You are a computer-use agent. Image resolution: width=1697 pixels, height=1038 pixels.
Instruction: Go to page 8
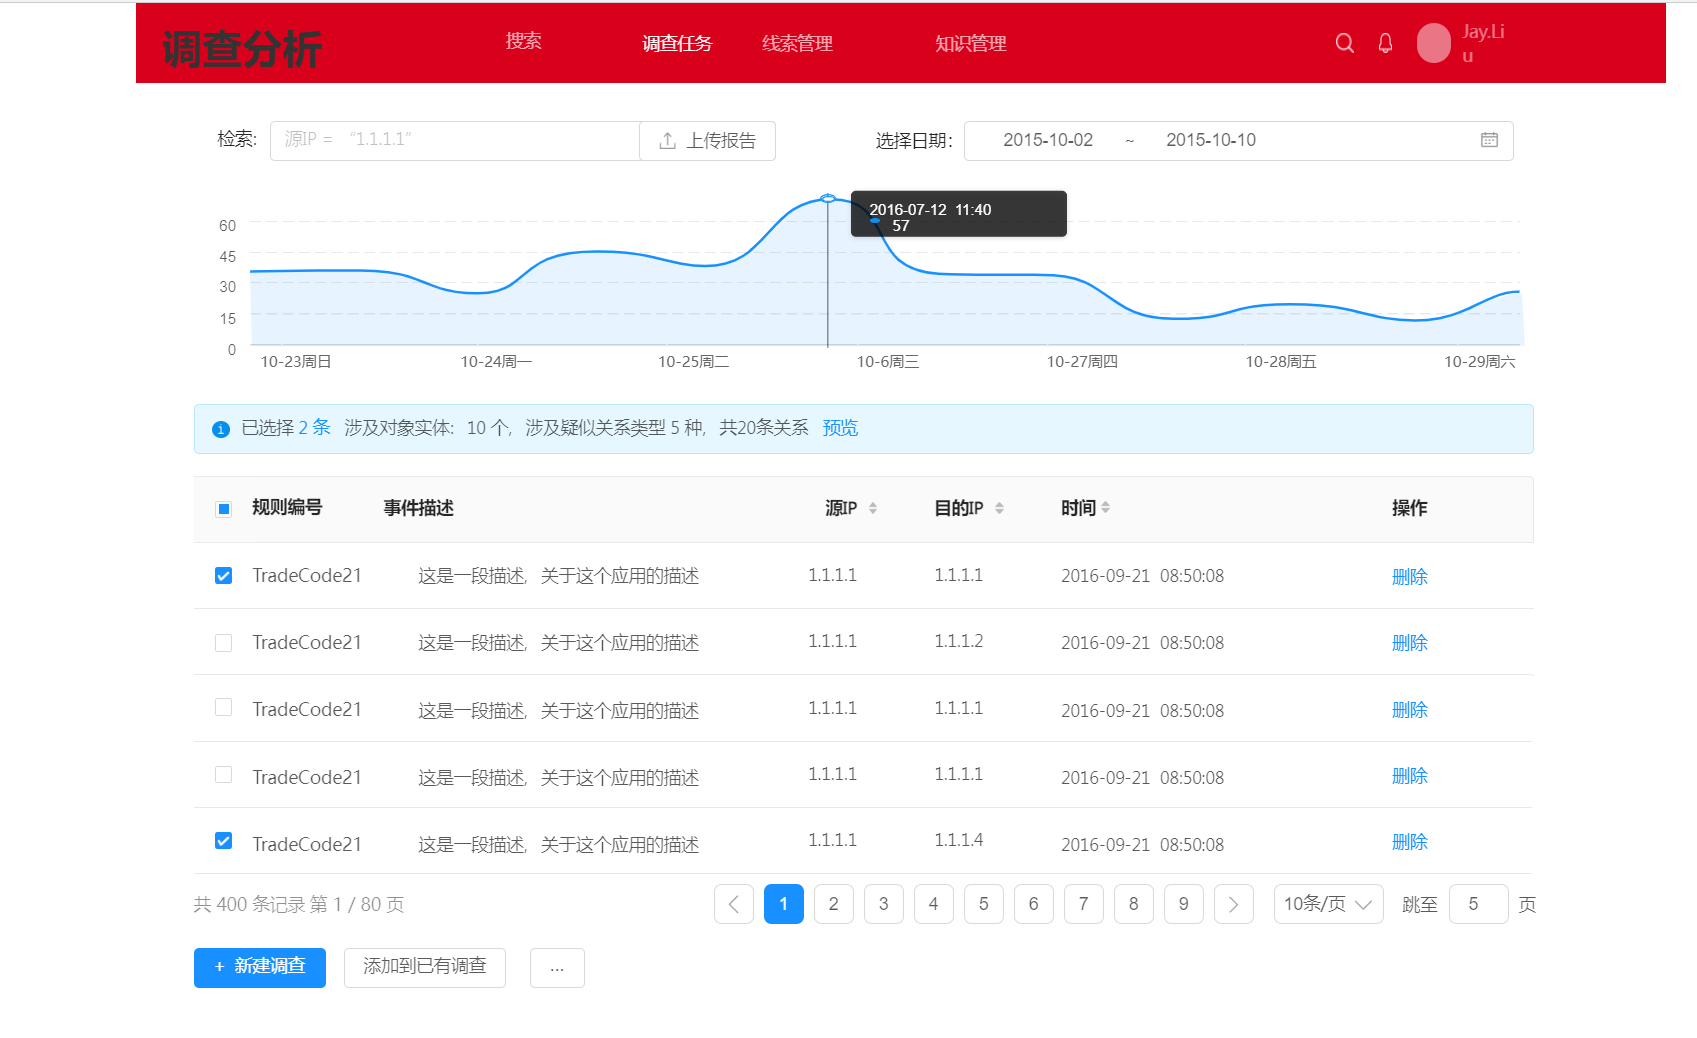(x=1134, y=904)
